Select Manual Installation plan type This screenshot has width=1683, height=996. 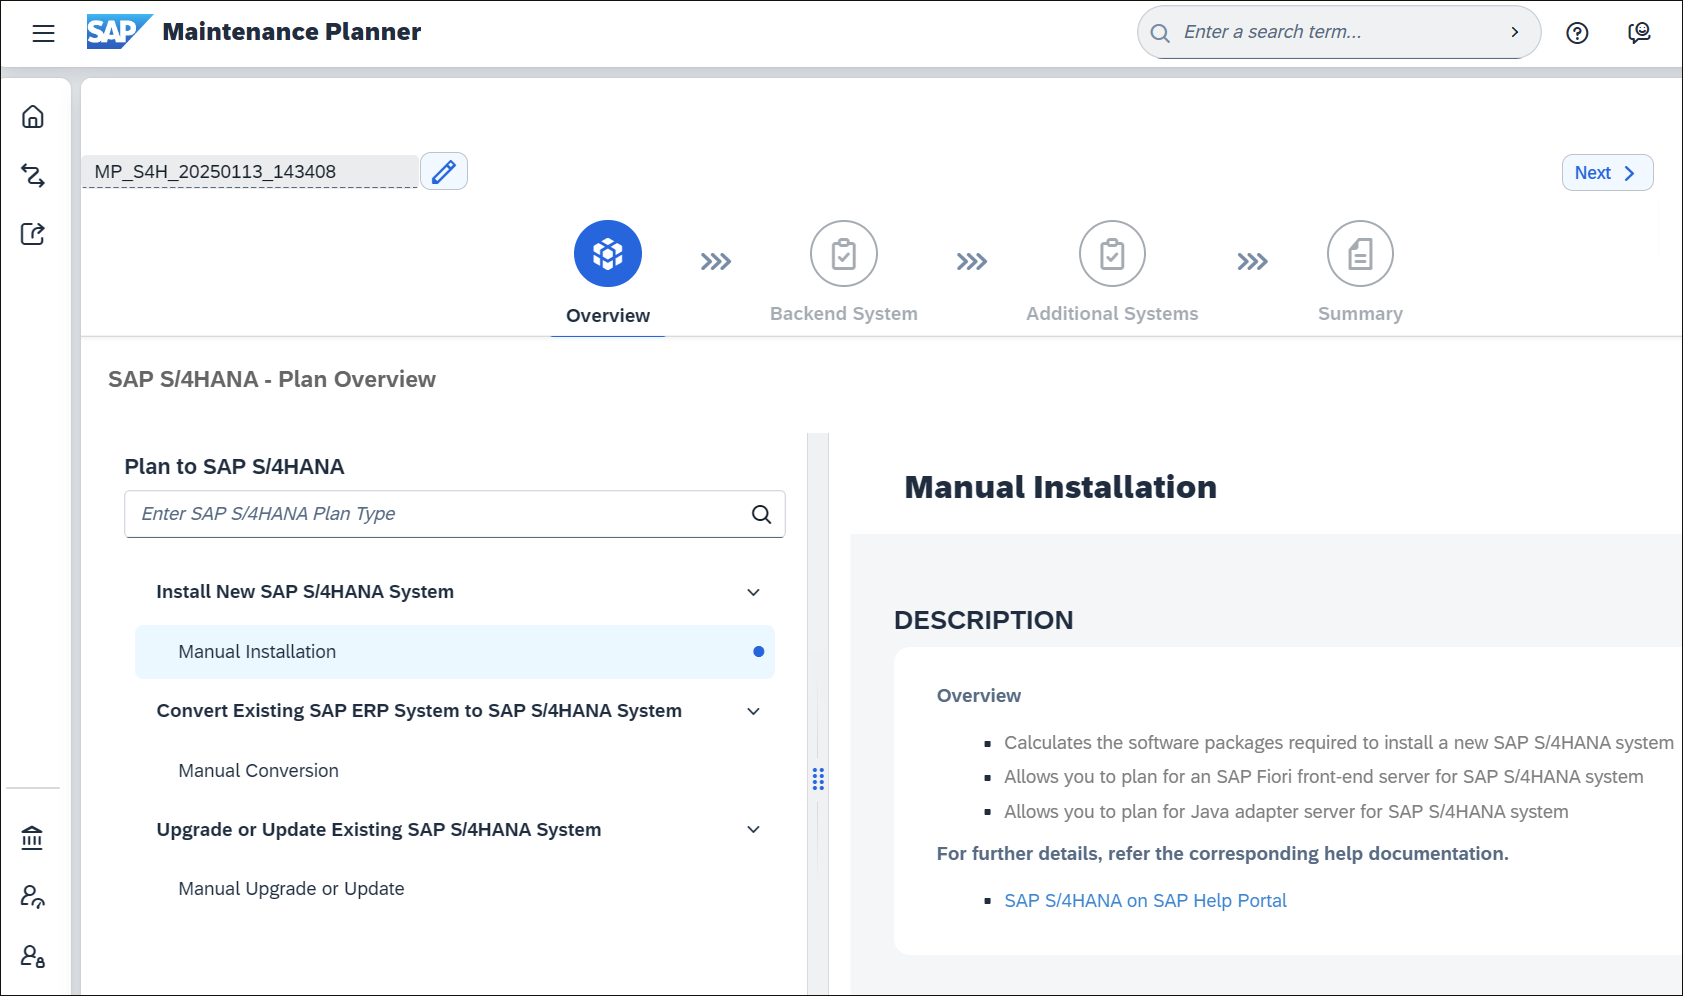click(455, 652)
